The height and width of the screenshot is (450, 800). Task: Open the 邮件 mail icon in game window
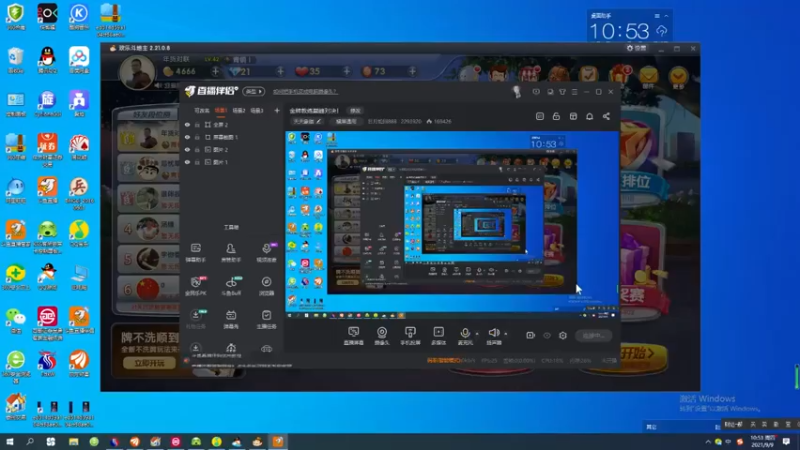click(648, 78)
